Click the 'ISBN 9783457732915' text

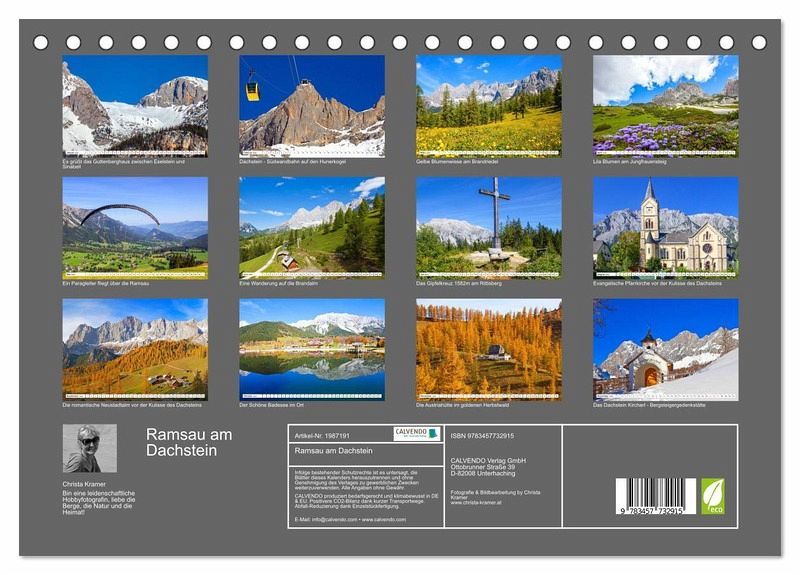click(x=482, y=436)
